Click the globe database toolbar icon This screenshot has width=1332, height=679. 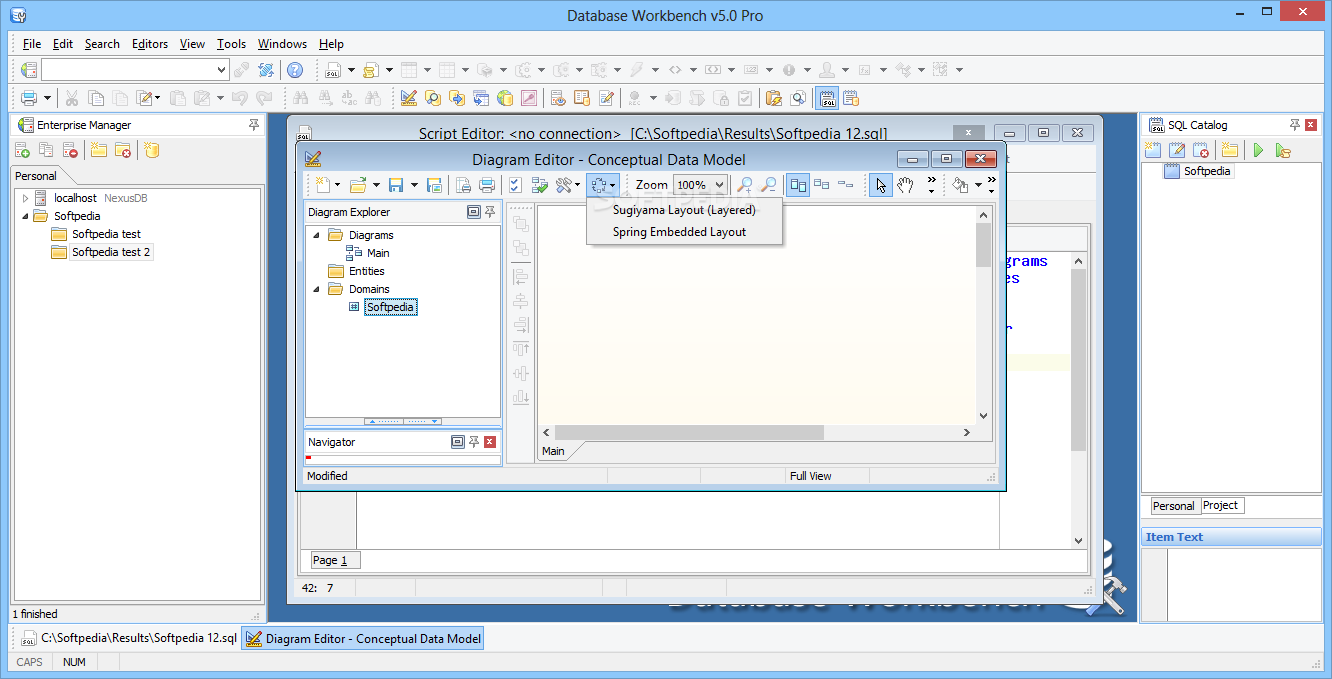(x=505, y=98)
